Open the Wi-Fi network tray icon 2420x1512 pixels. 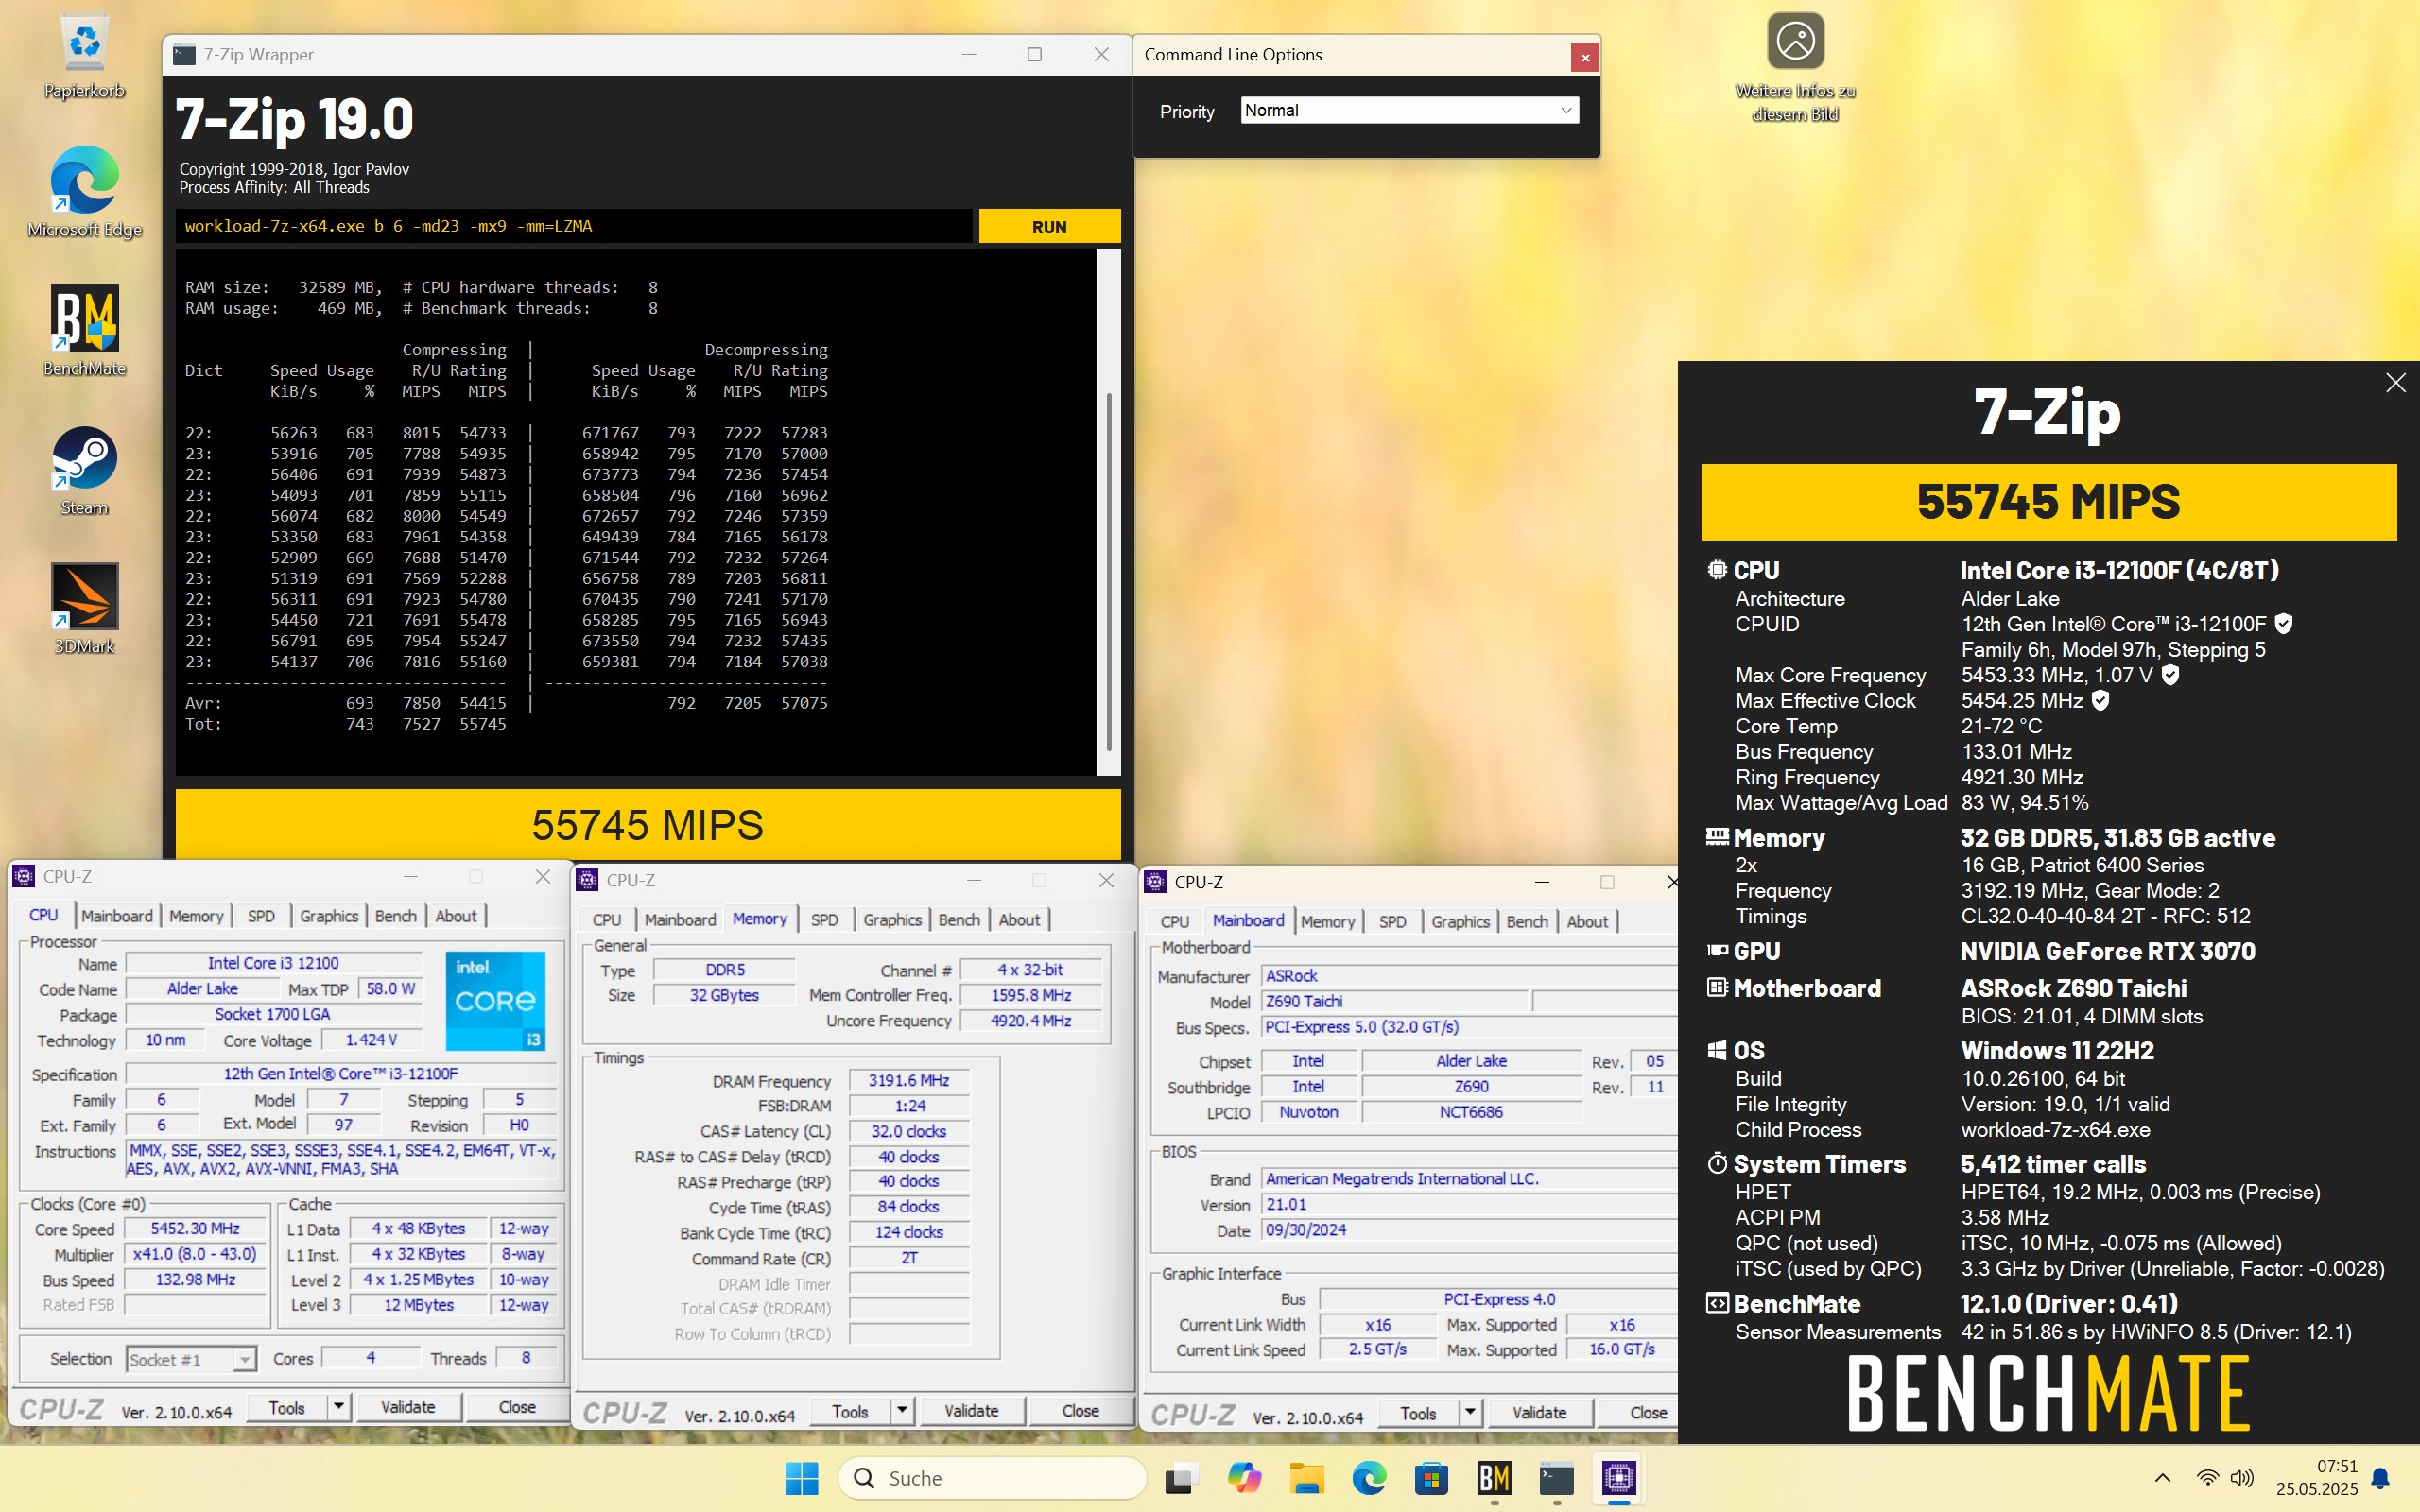point(2207,1478)
